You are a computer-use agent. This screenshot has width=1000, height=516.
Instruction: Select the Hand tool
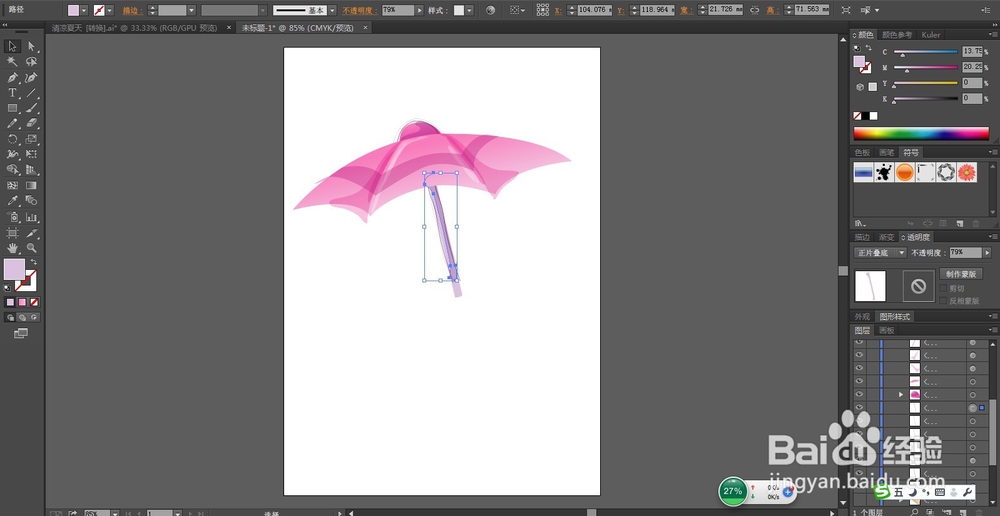(12, 248)
